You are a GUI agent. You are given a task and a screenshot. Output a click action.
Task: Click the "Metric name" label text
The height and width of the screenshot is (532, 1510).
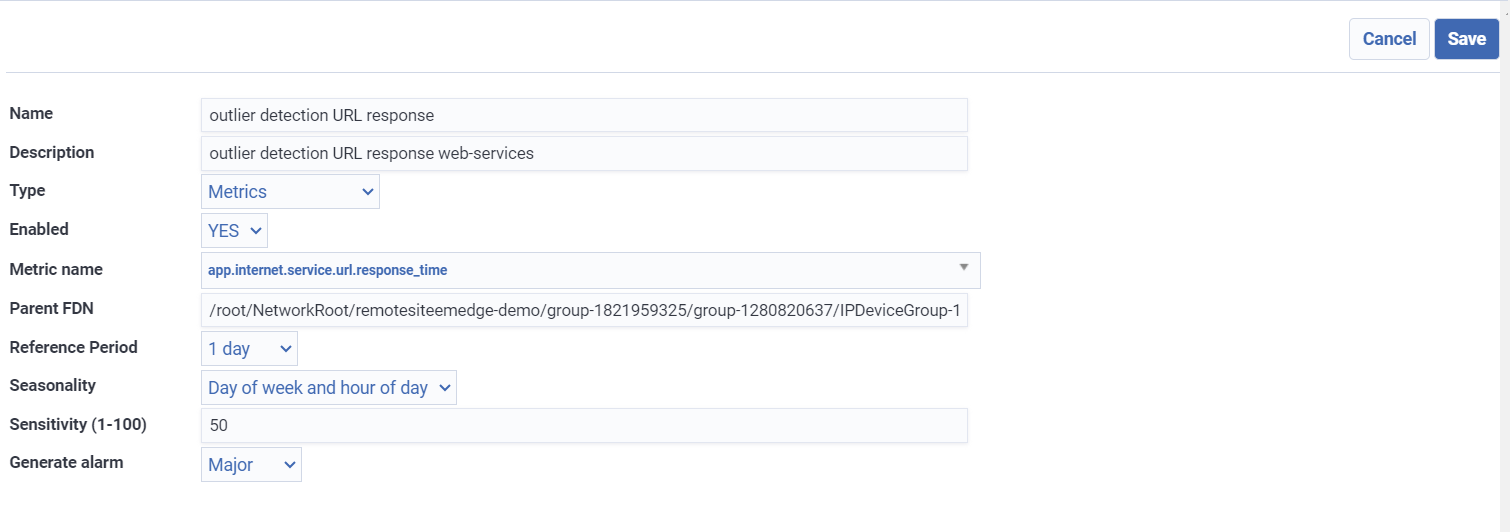pyautogui.click(x=56, y=270)
